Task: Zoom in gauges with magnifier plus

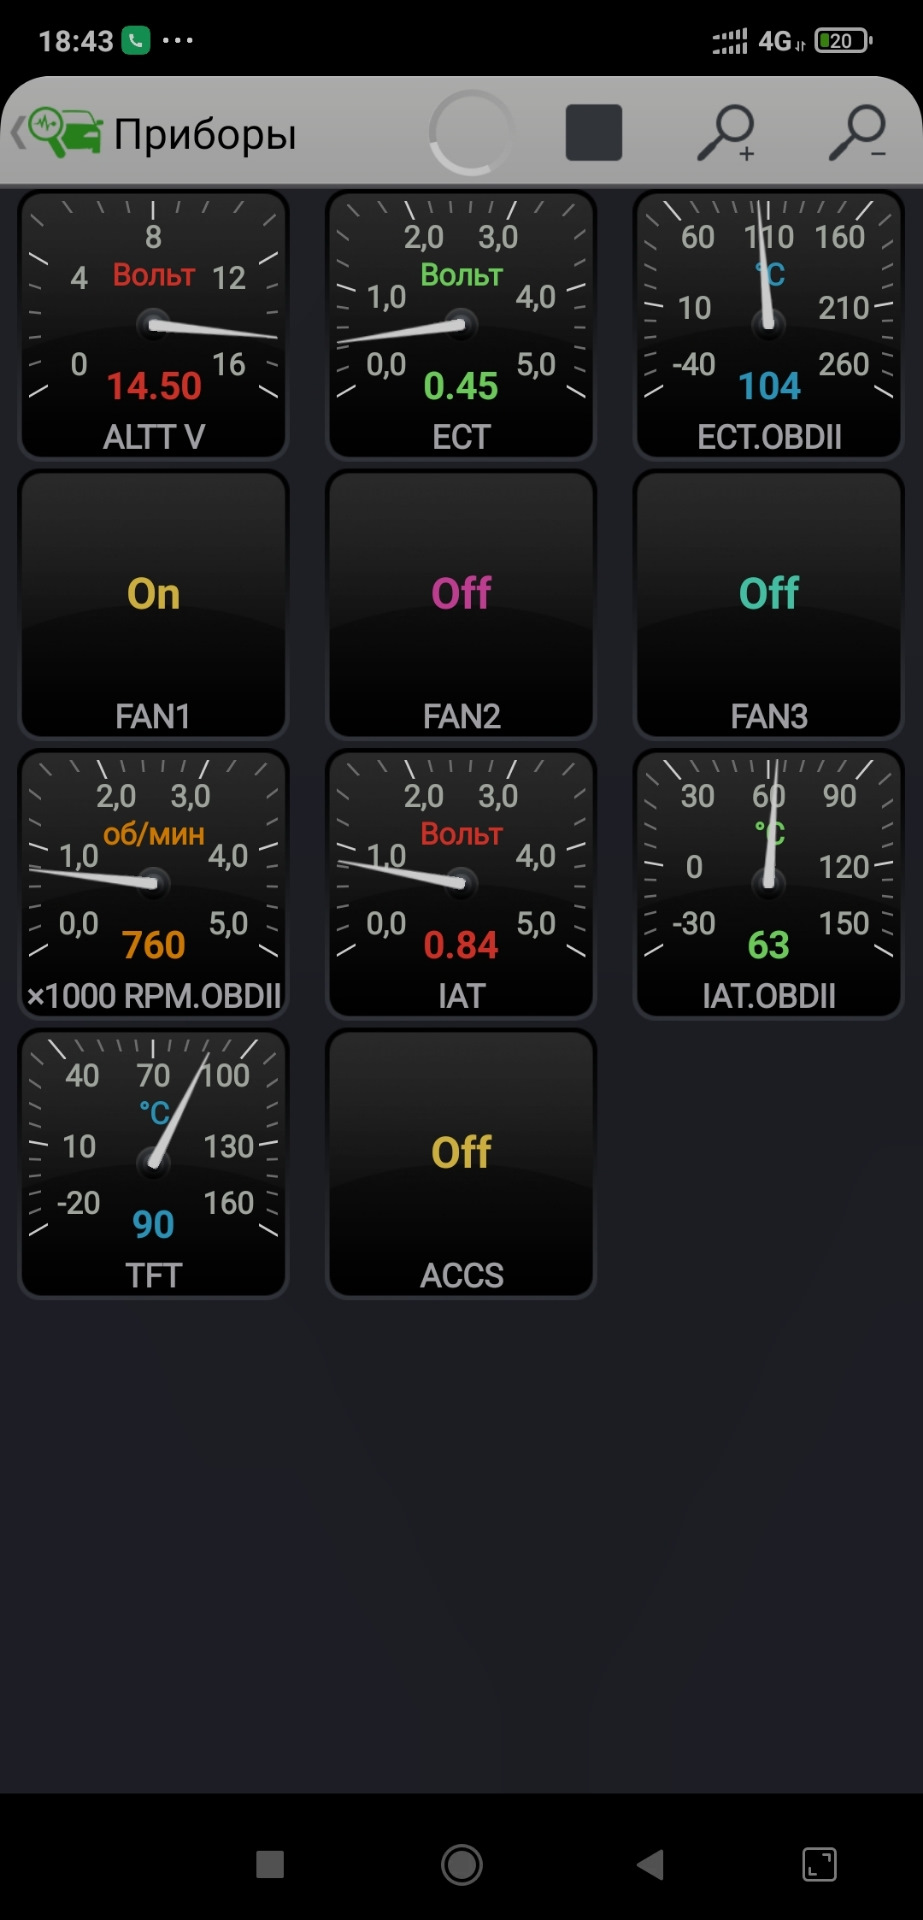Action: [725, 133]
